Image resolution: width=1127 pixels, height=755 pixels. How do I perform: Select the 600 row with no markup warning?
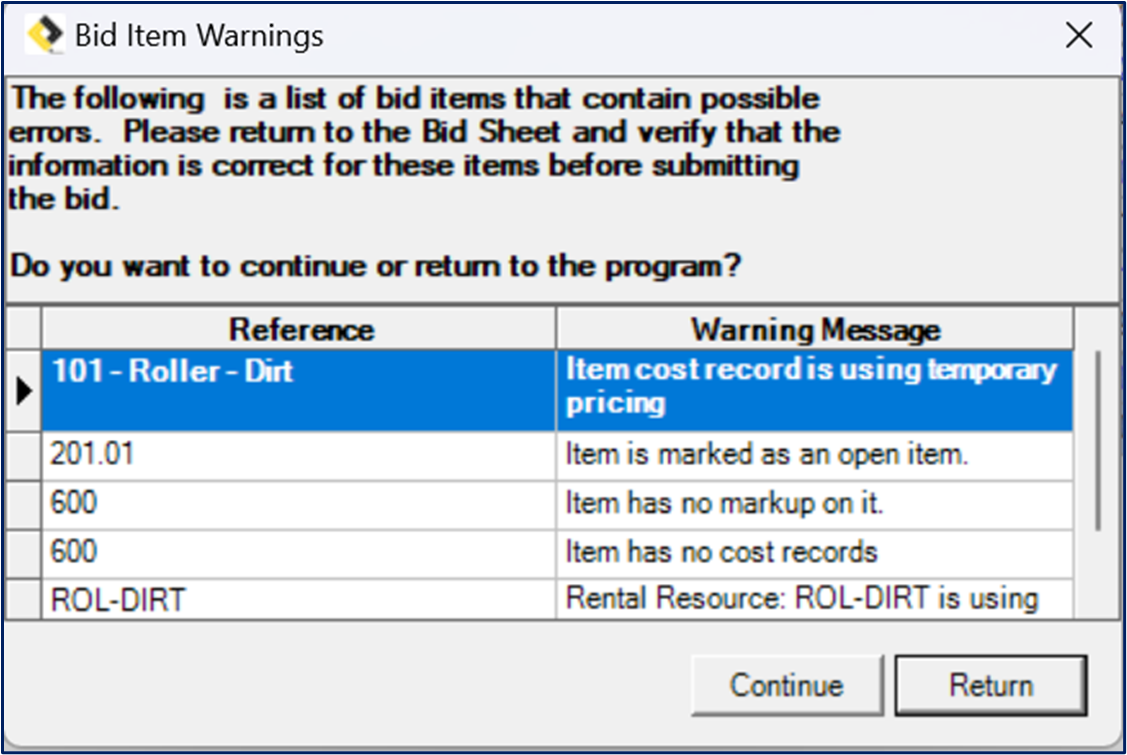[300, 504]
